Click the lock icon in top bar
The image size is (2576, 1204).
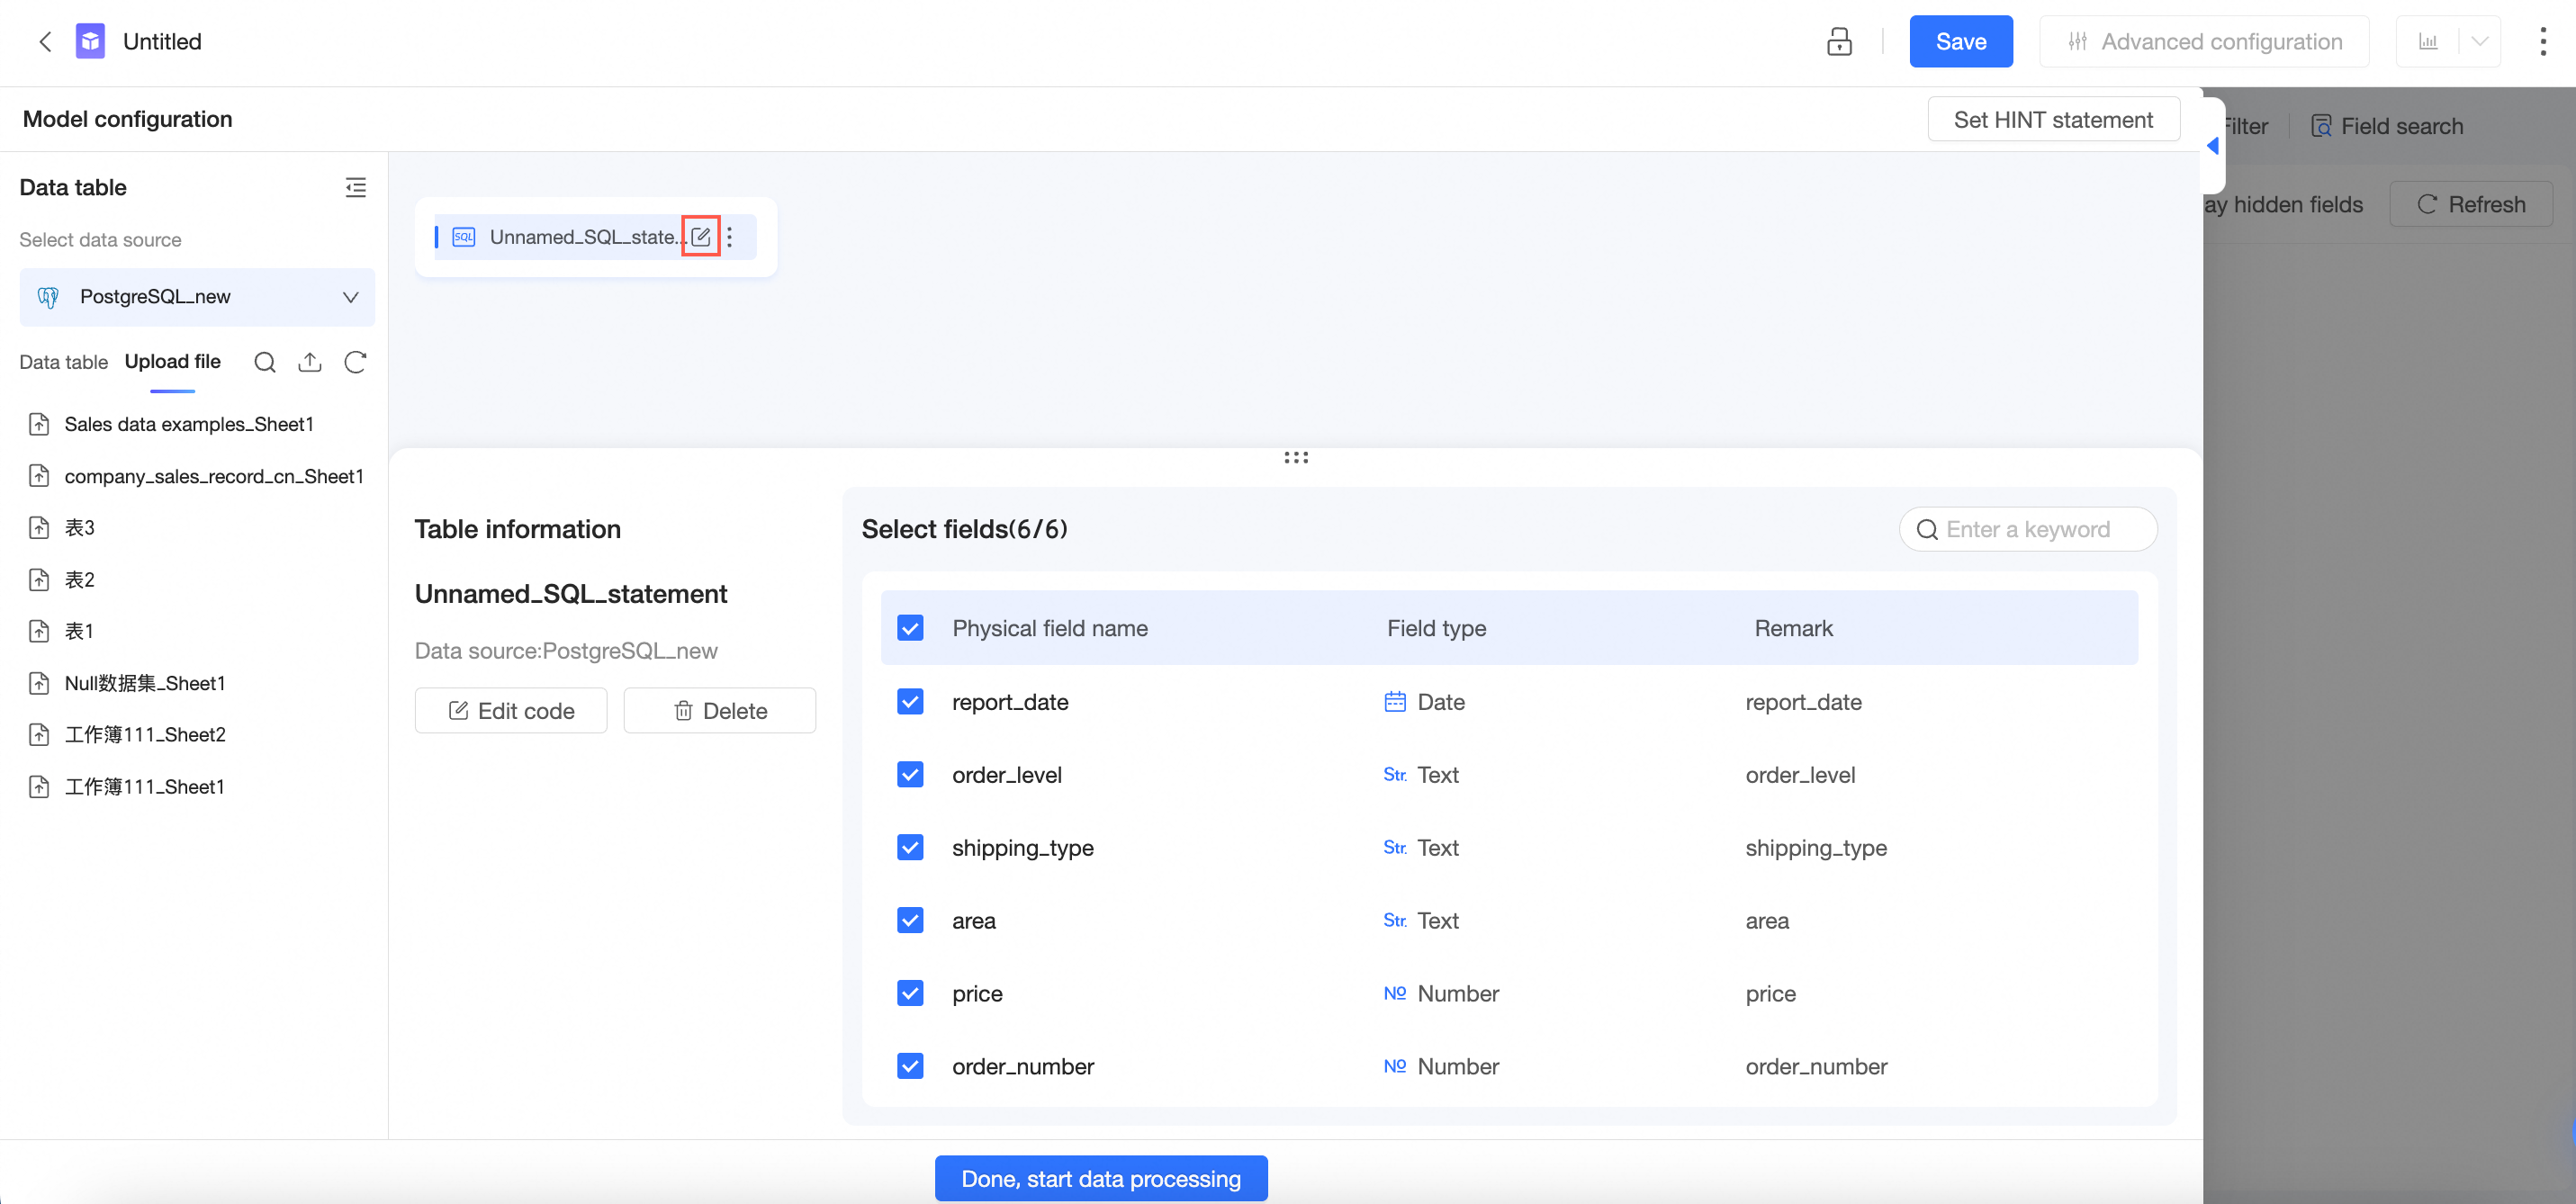pyautogui.click(x=1838, y=41)
